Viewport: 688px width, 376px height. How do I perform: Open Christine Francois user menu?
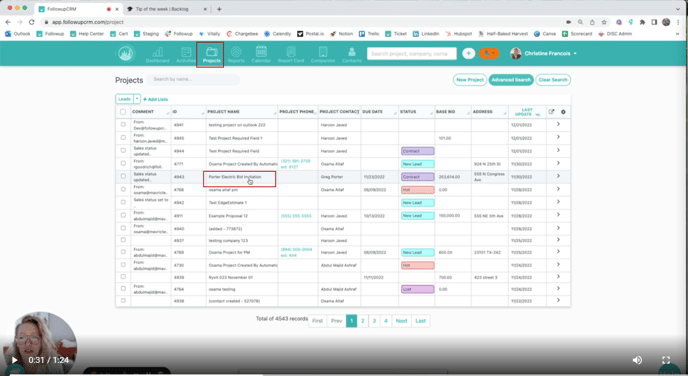[544, 54]
